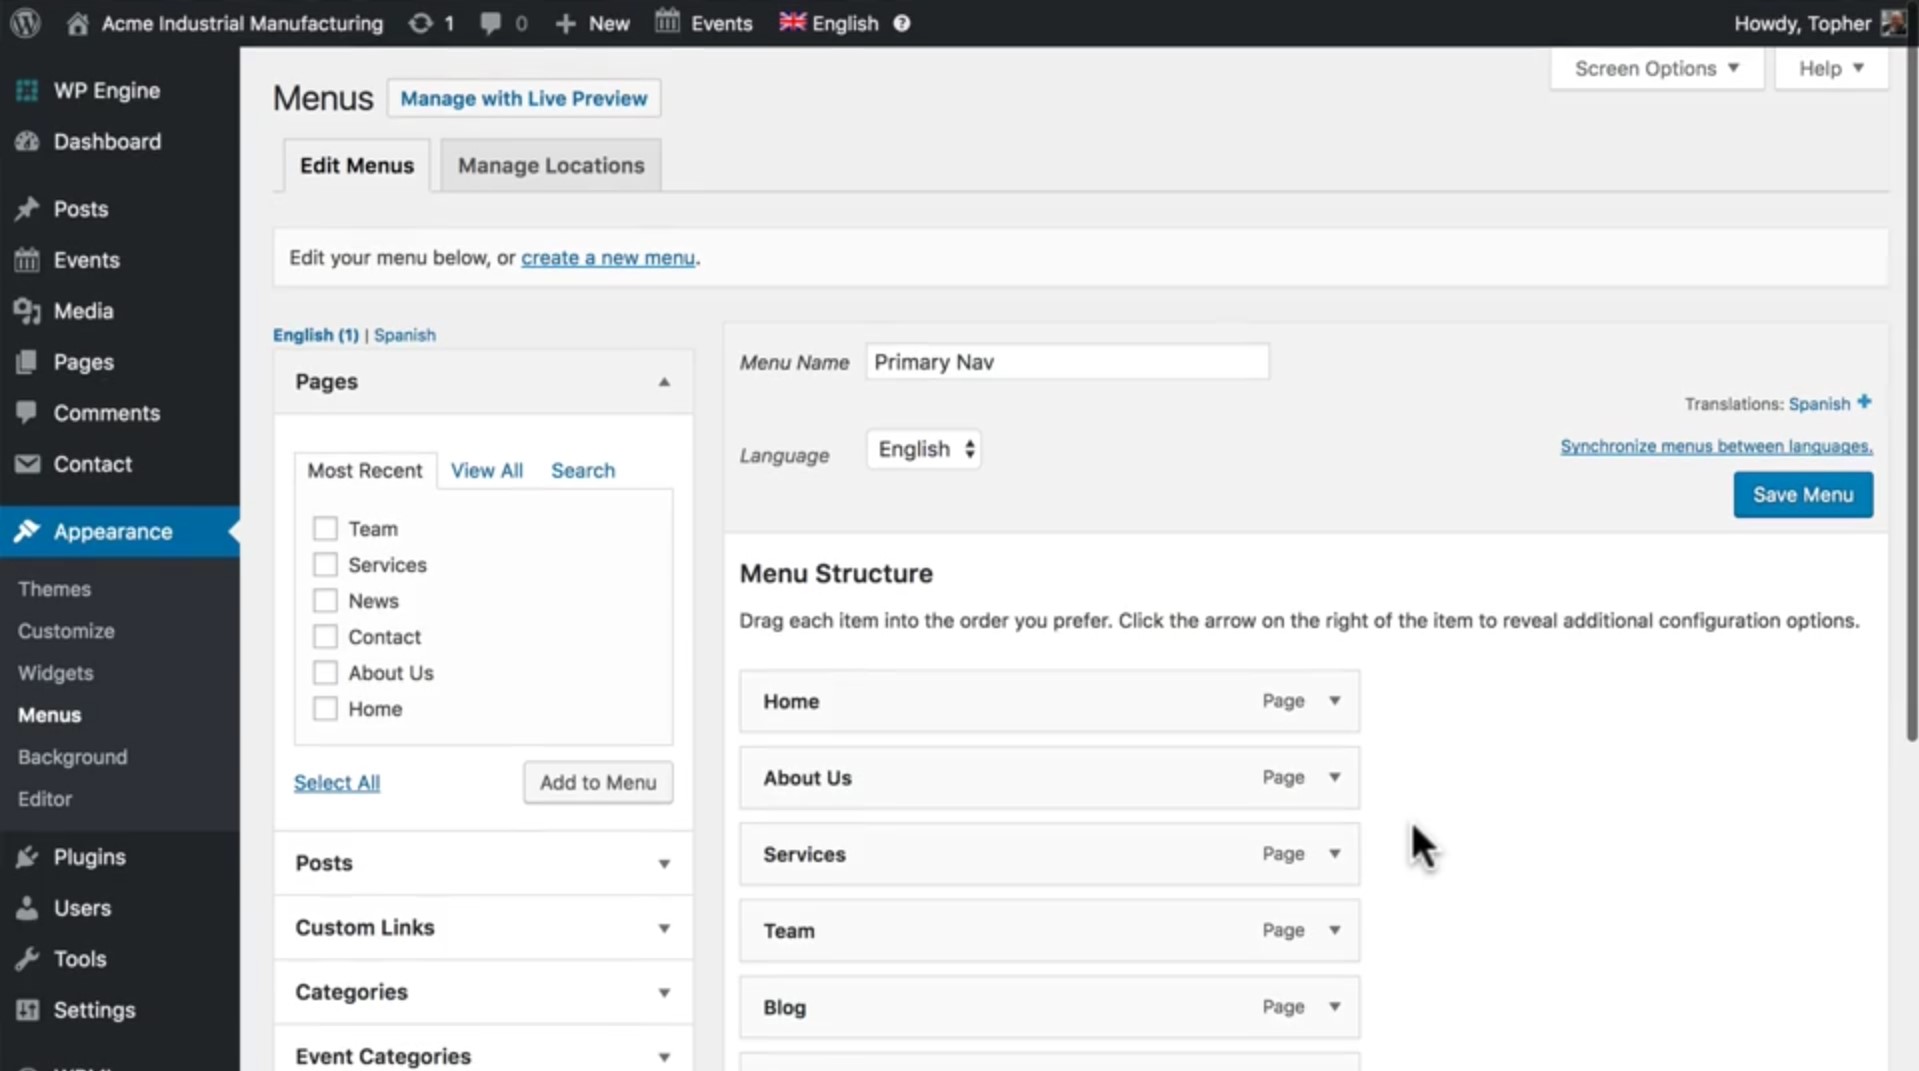Click the Appearance paintbrush icon
Screen dimensions: 1919x1071
click(27, 531)
